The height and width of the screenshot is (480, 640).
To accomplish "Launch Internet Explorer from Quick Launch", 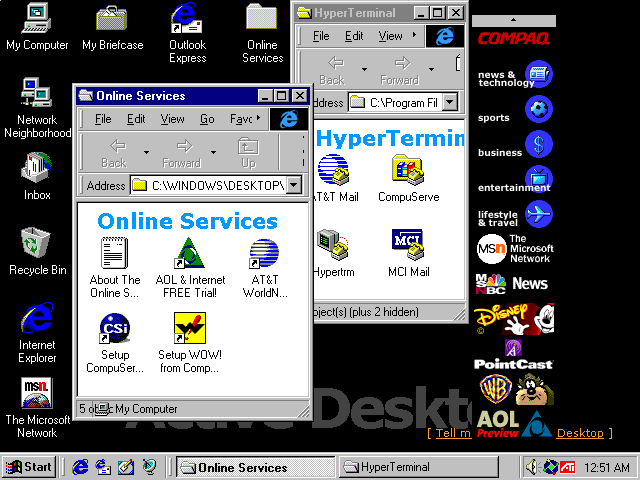I will (x=80, y=467).
